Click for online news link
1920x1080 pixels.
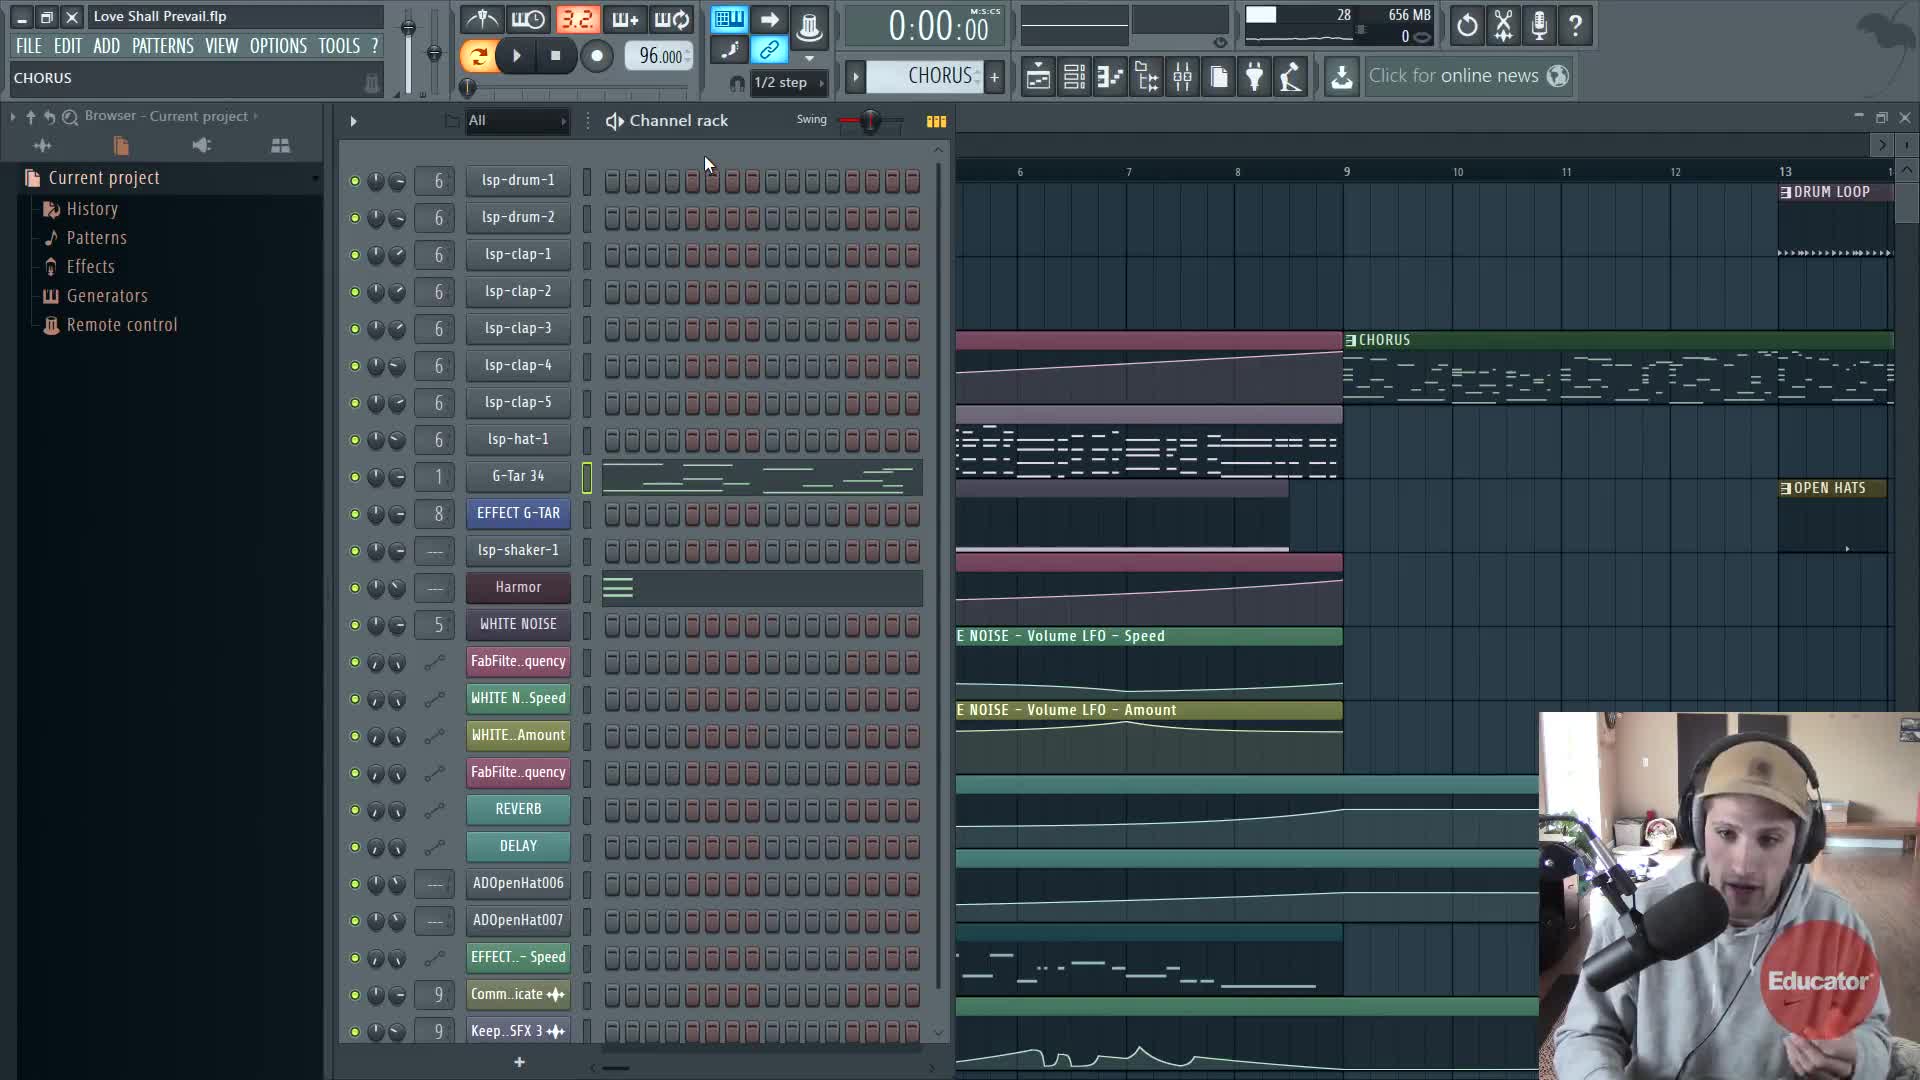coord(1452,76)
